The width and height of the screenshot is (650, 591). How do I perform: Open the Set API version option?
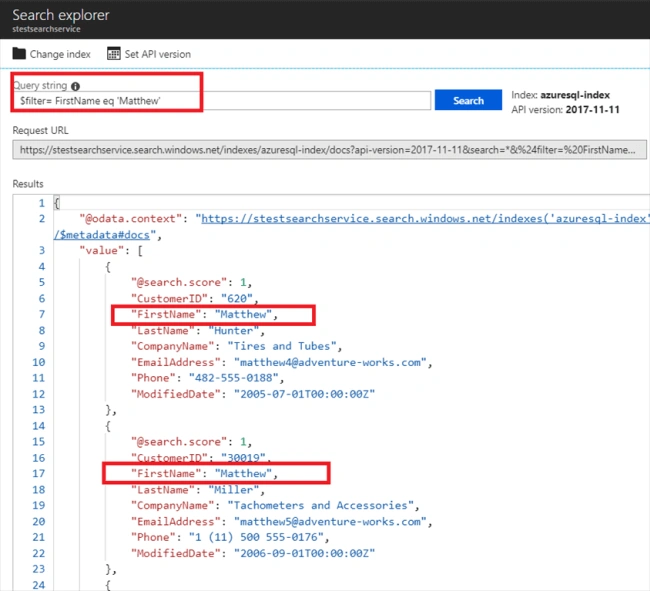click(x=149, y=54)
